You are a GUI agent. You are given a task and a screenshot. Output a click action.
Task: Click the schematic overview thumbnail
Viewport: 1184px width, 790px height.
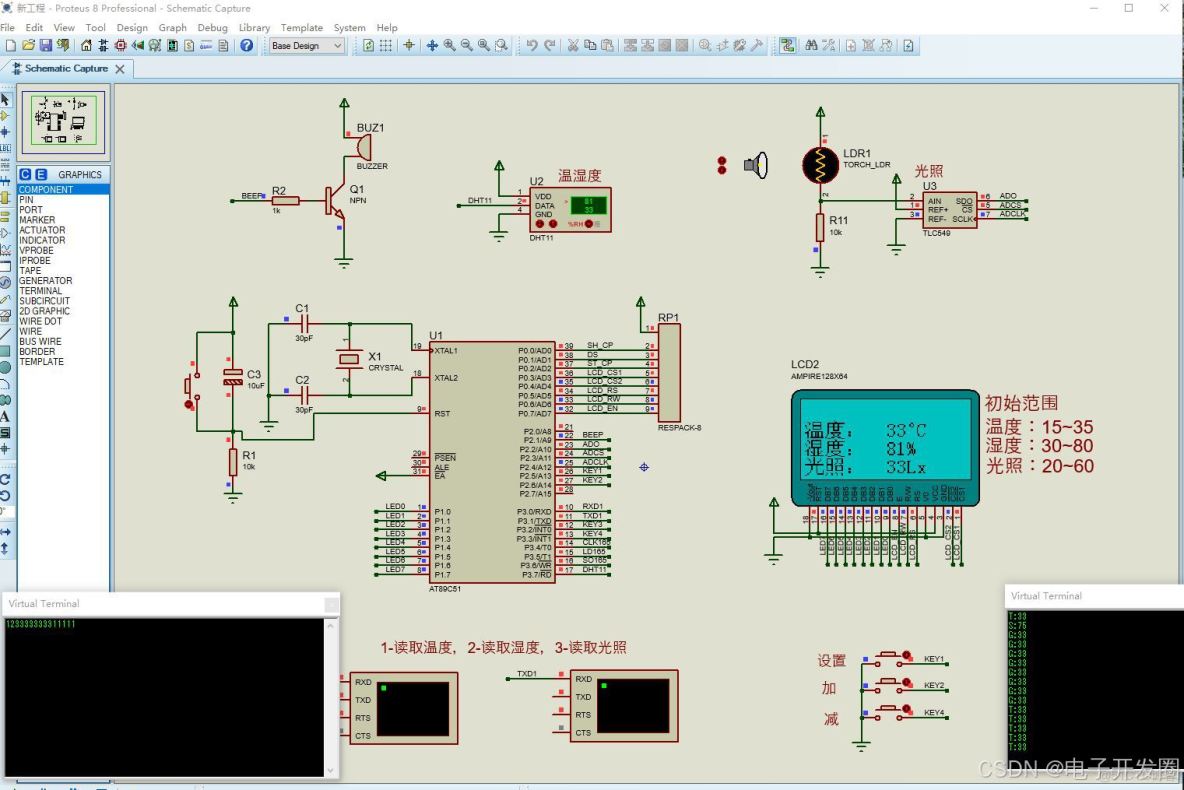(64, 119)
